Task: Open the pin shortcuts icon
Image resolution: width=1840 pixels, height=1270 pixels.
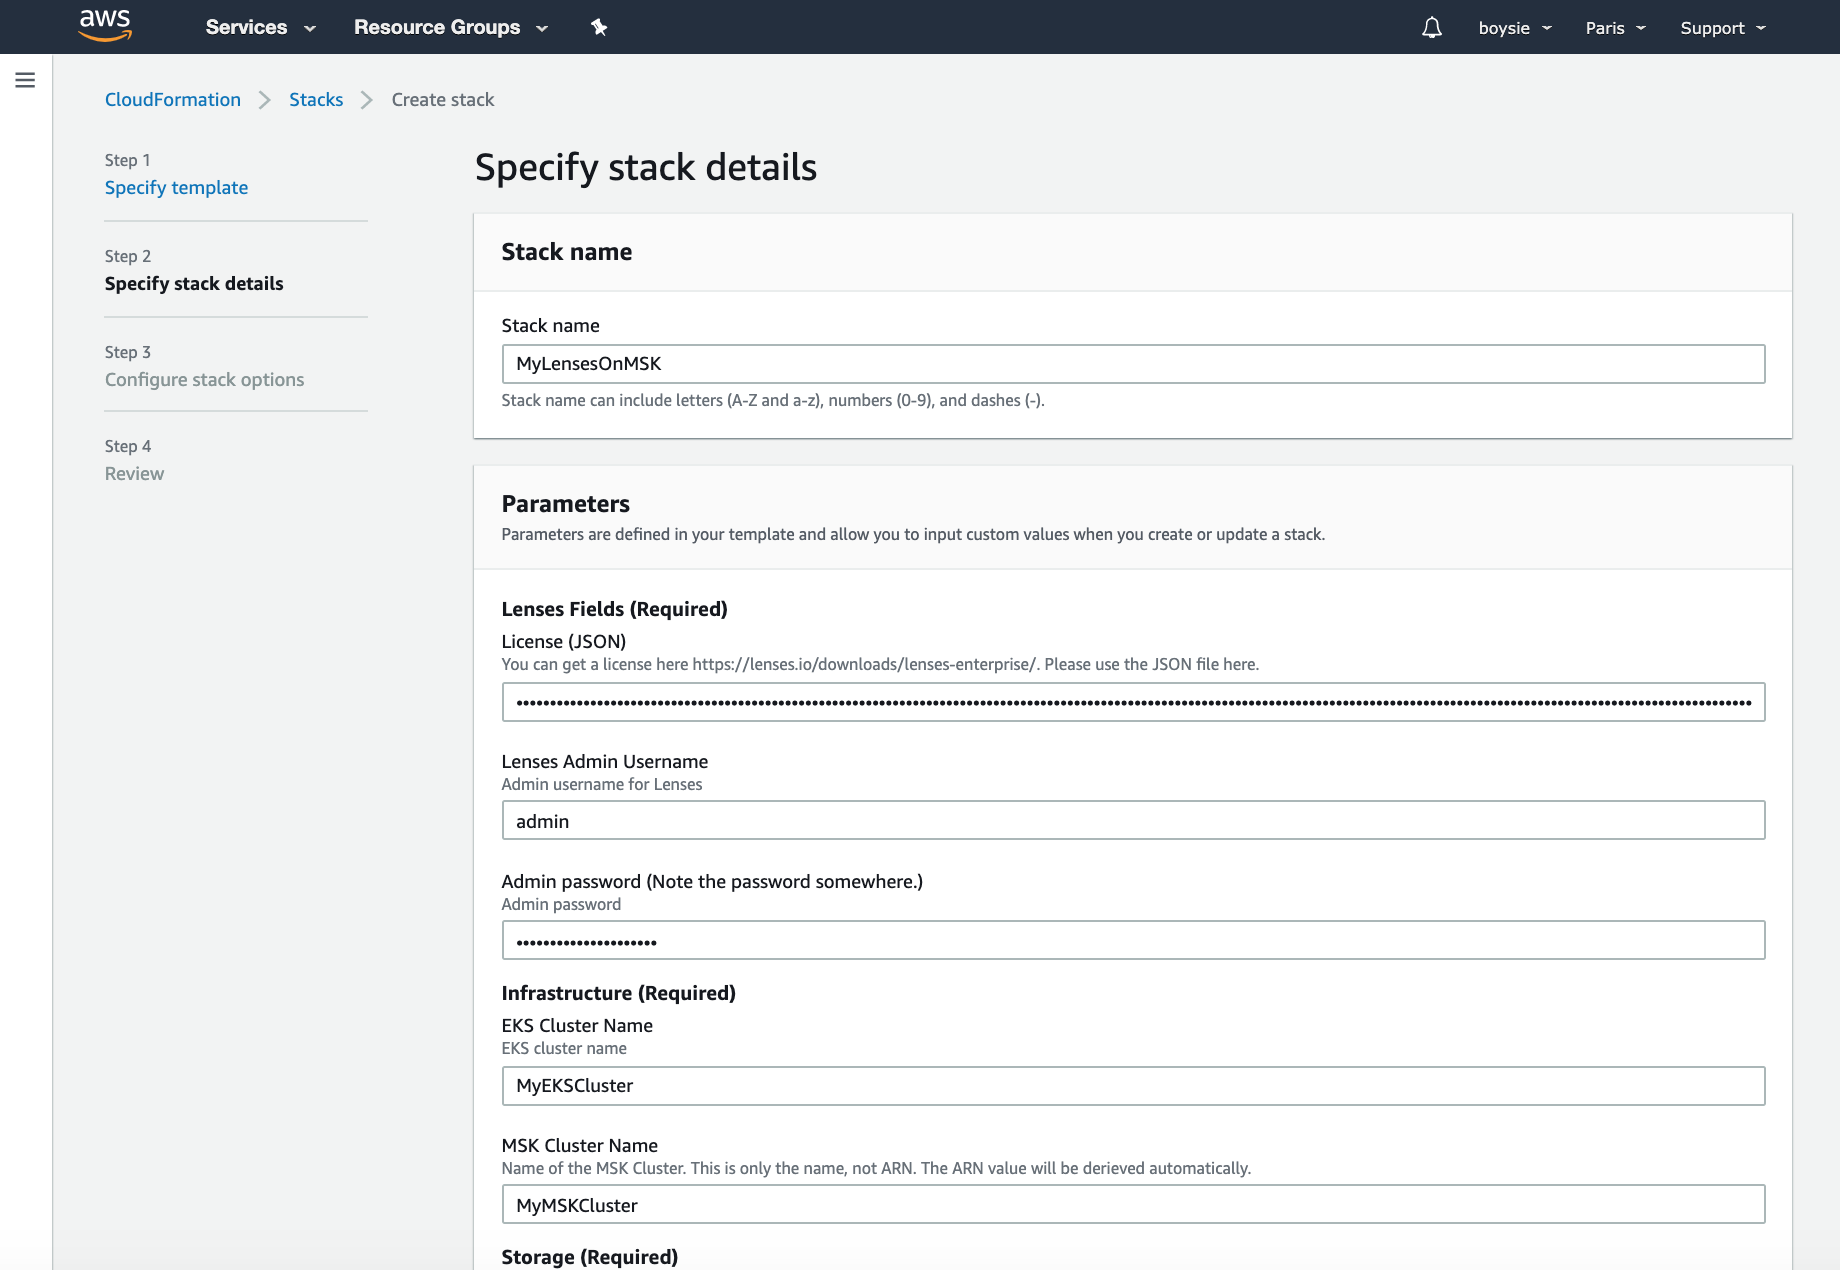Action: click(x=599, y=27)
